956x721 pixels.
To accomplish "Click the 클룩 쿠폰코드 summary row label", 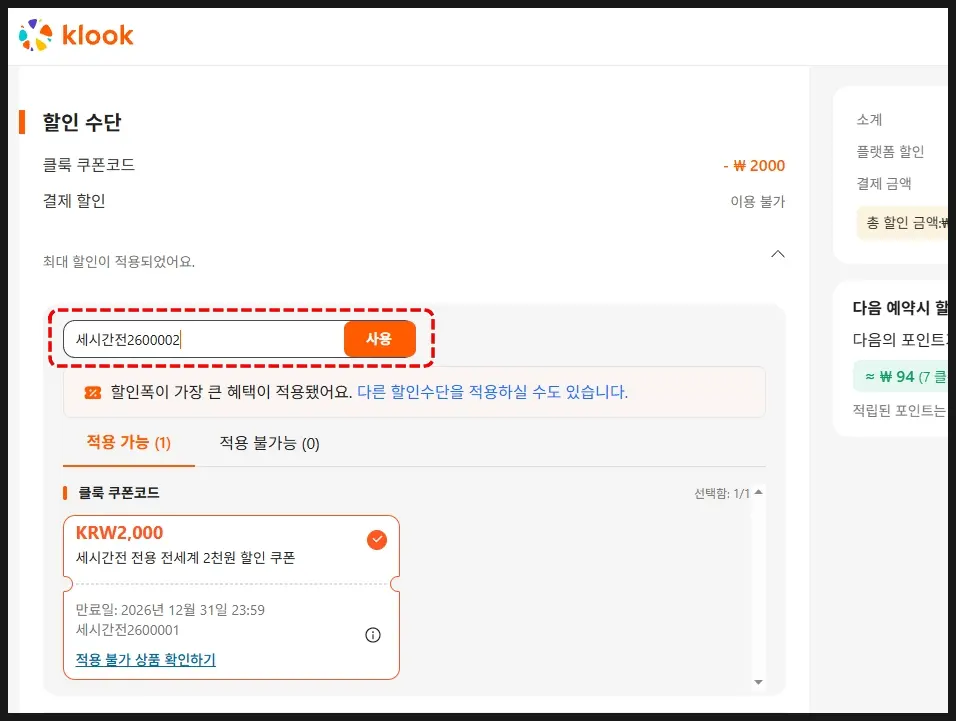I will [x=89, y=165].
